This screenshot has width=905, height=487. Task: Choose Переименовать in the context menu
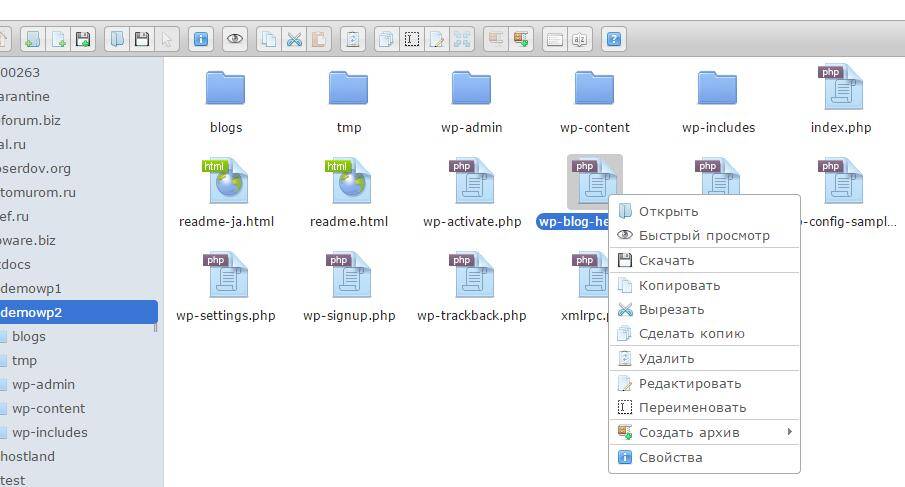[704, 407]
